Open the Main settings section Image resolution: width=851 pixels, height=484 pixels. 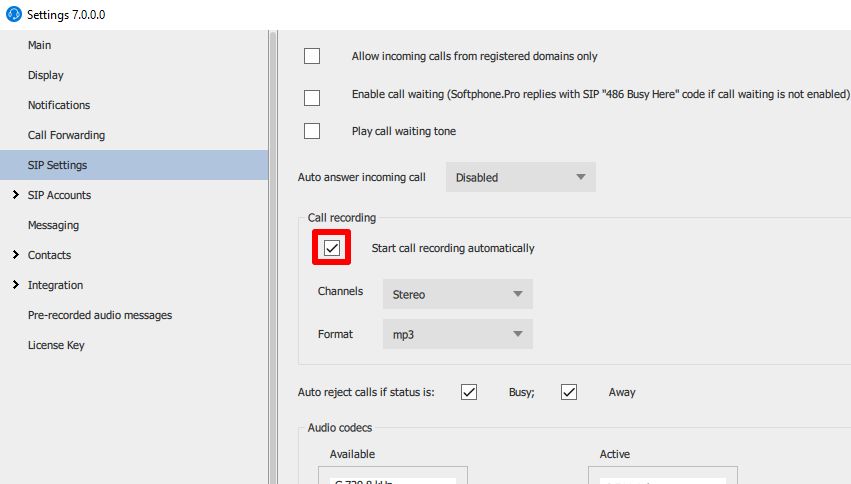pyautogui.click(x=40, y=45)
